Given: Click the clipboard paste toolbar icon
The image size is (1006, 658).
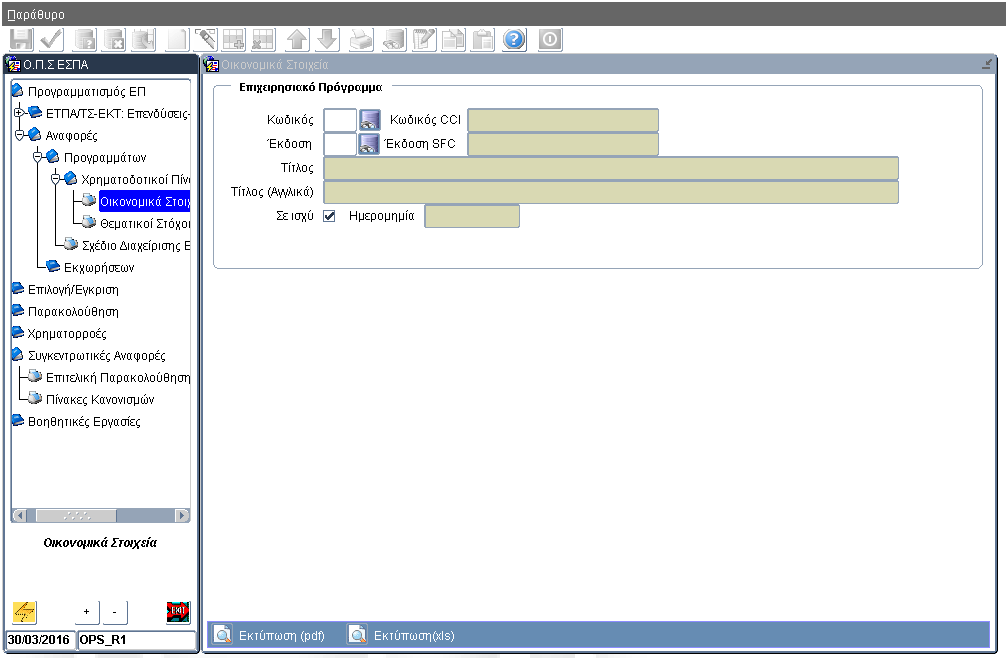Looking at the screenshot, I should coord(483,40).
